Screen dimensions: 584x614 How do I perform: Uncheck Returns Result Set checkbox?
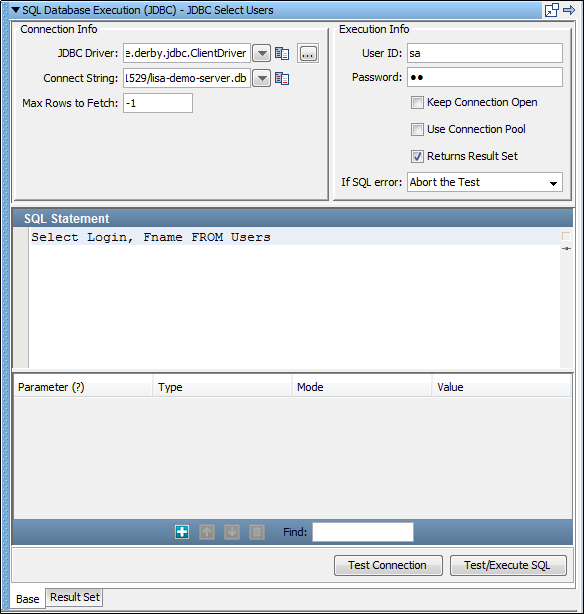click(417, 156)
